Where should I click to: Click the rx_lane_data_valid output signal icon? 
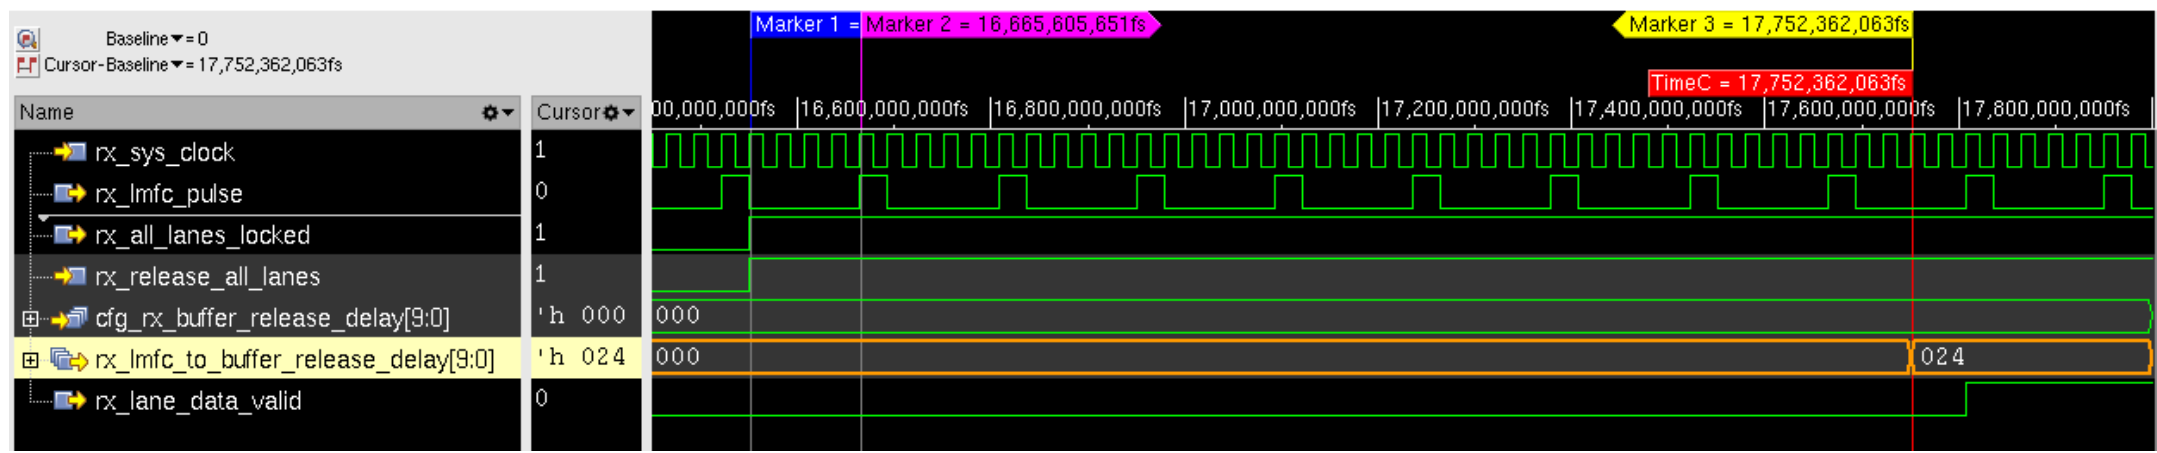(70, 400)
